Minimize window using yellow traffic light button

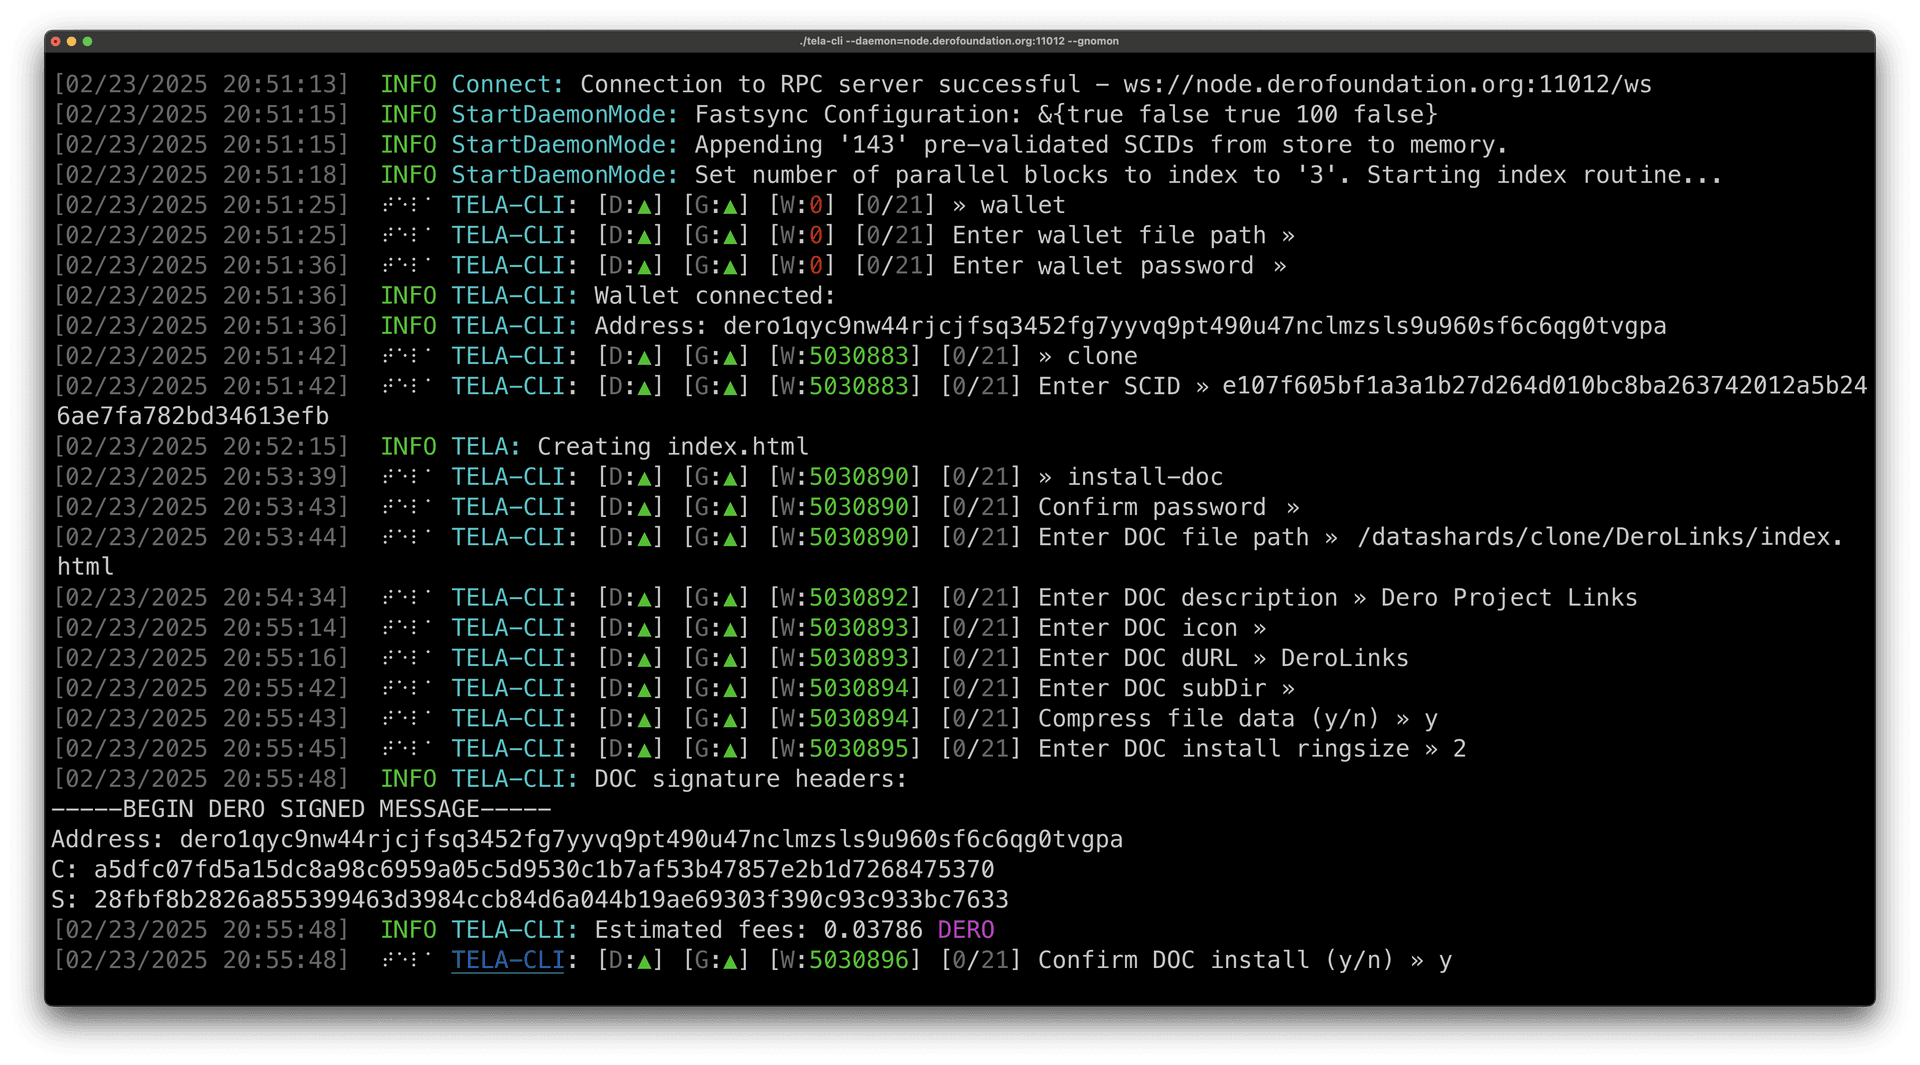coord(70,41)
